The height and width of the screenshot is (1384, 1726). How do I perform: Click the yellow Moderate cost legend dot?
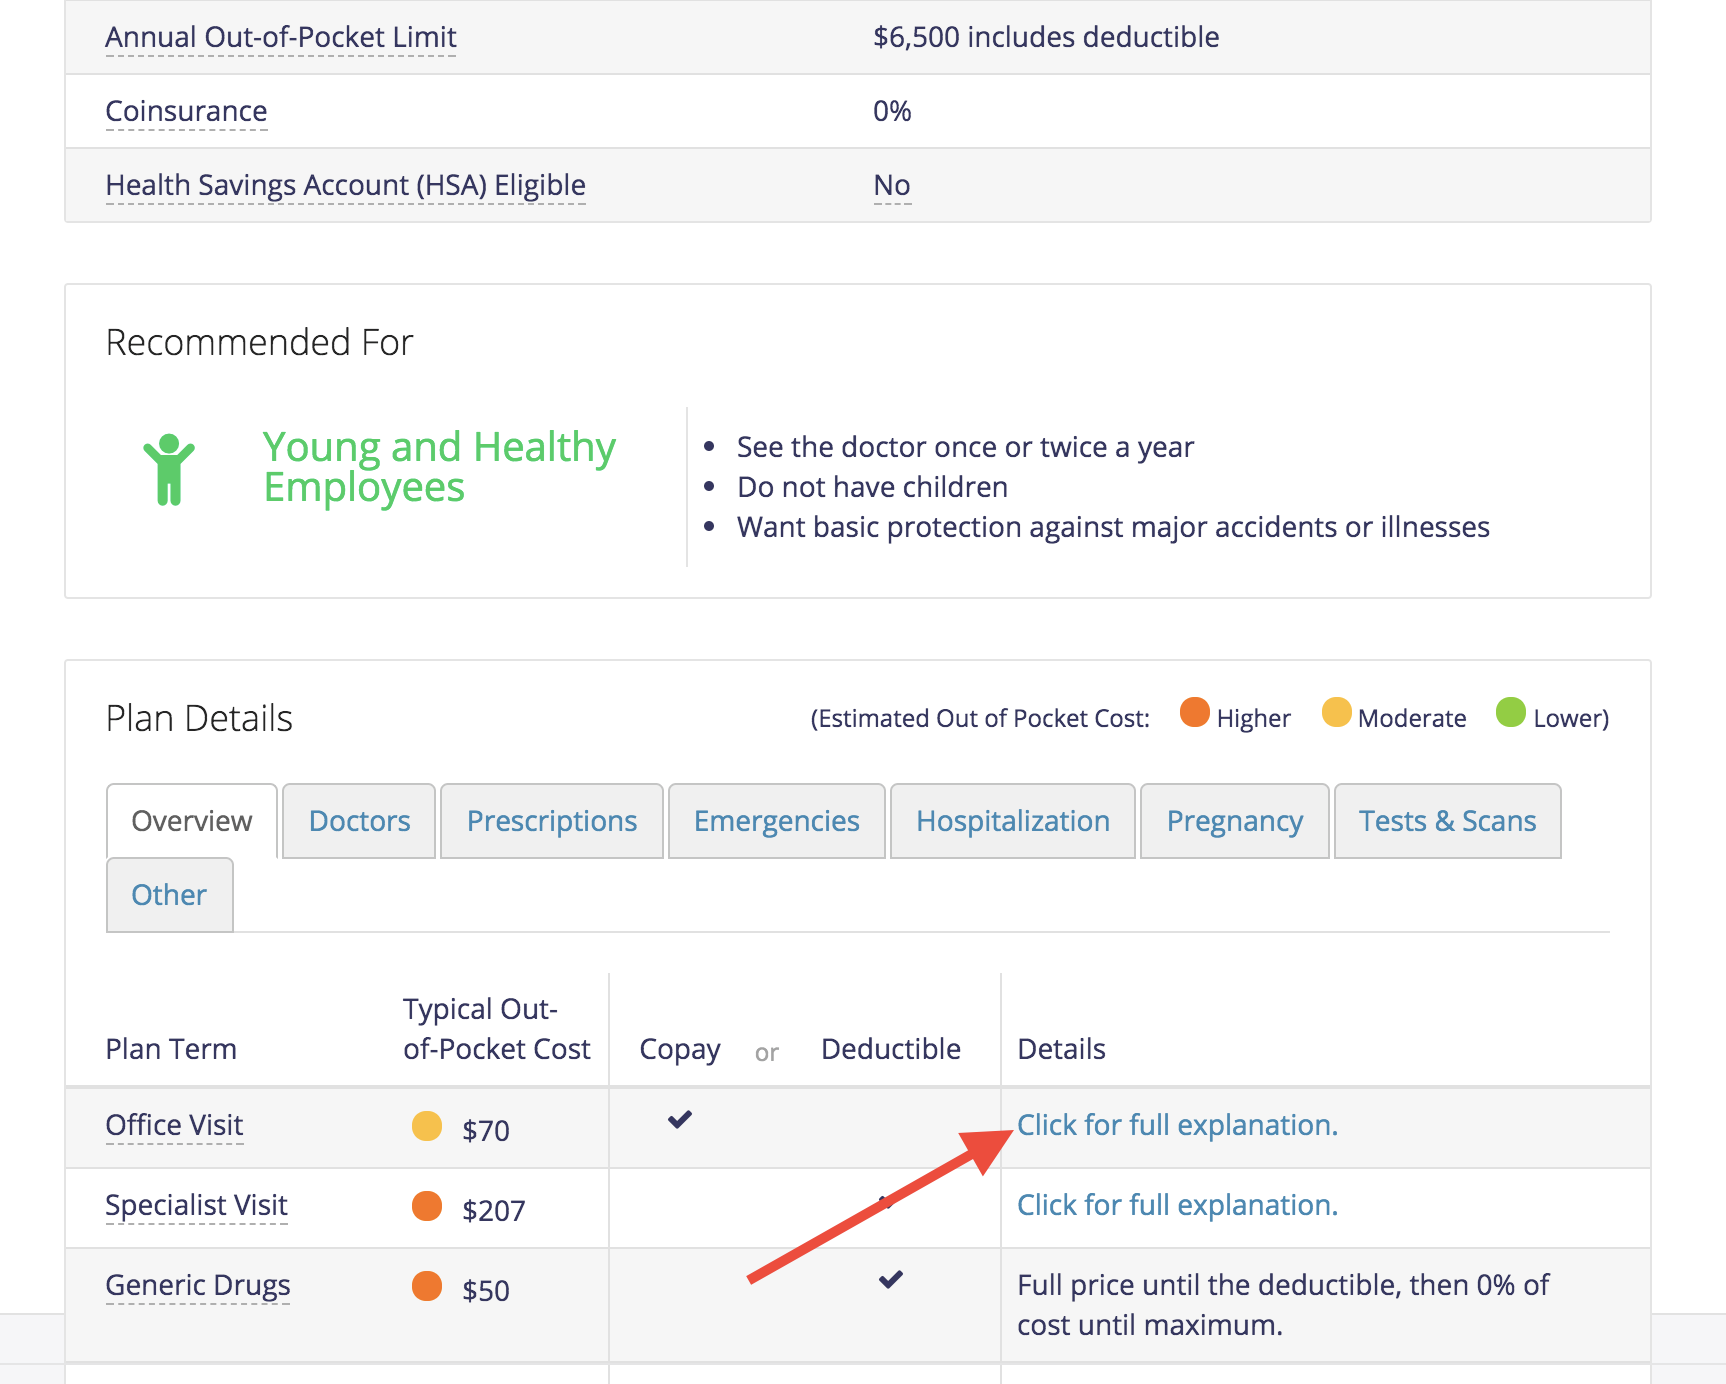click(x=1337, y=713)
